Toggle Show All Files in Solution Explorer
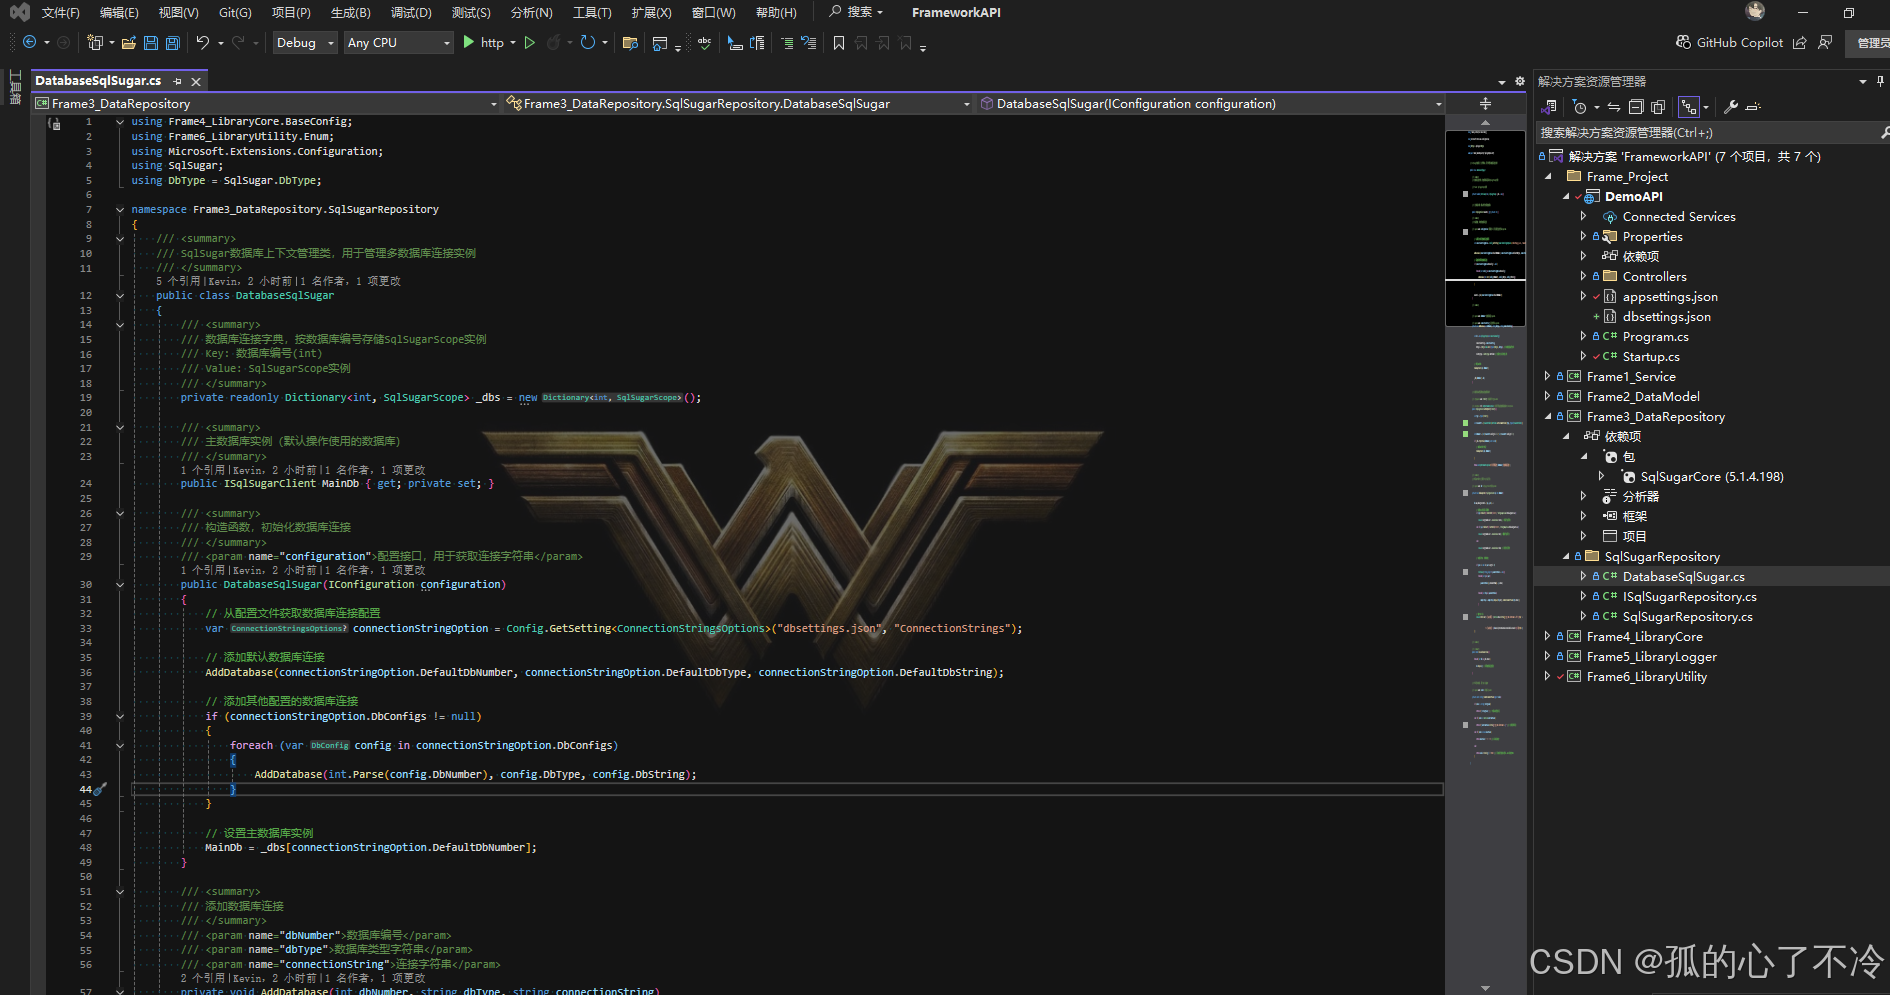Viewport: 1890px width, 995px height. click(x=1658, y=107)
